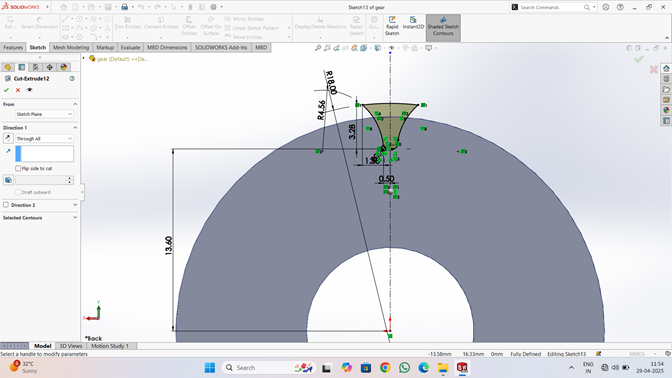Viewport: 672px width, 378px height.
Task: Open the DimXpertManager tab
Action: tap(50, 67)
